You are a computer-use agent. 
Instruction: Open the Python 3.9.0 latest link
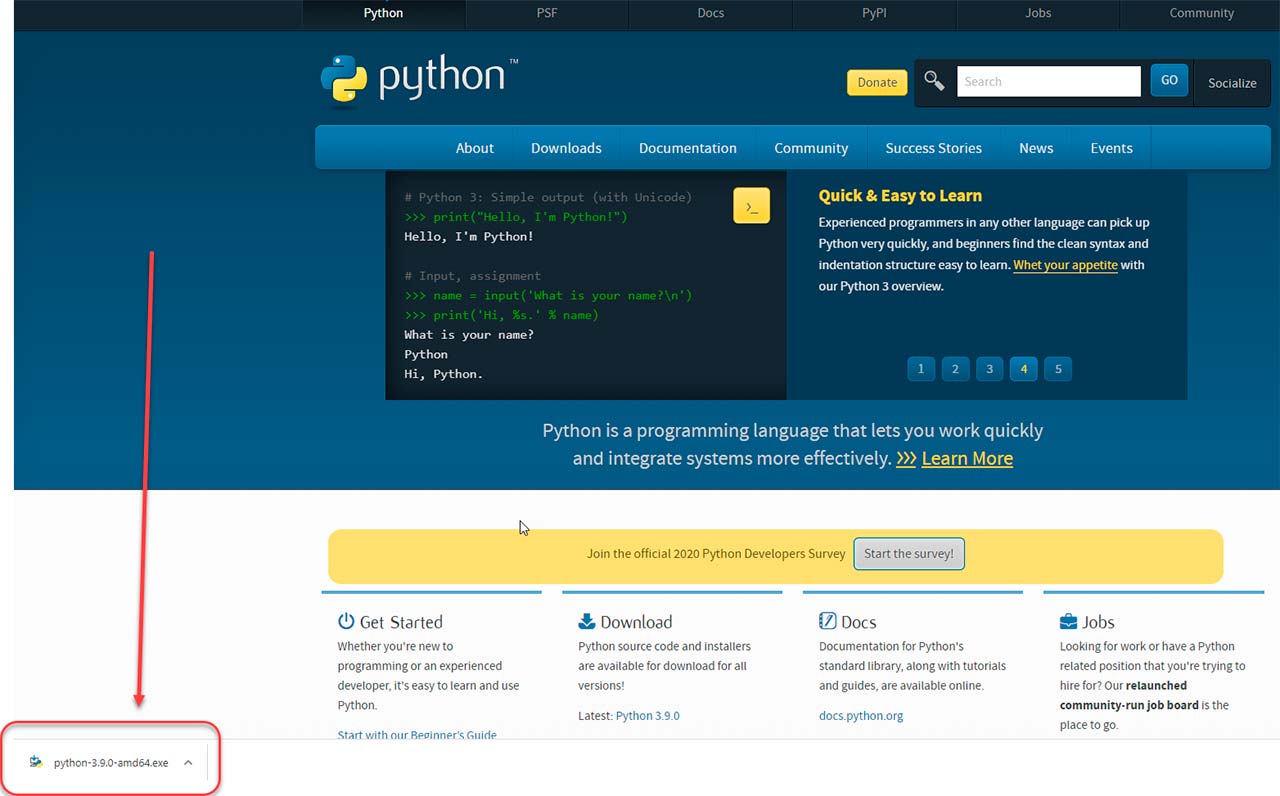(x=647, y=716)
